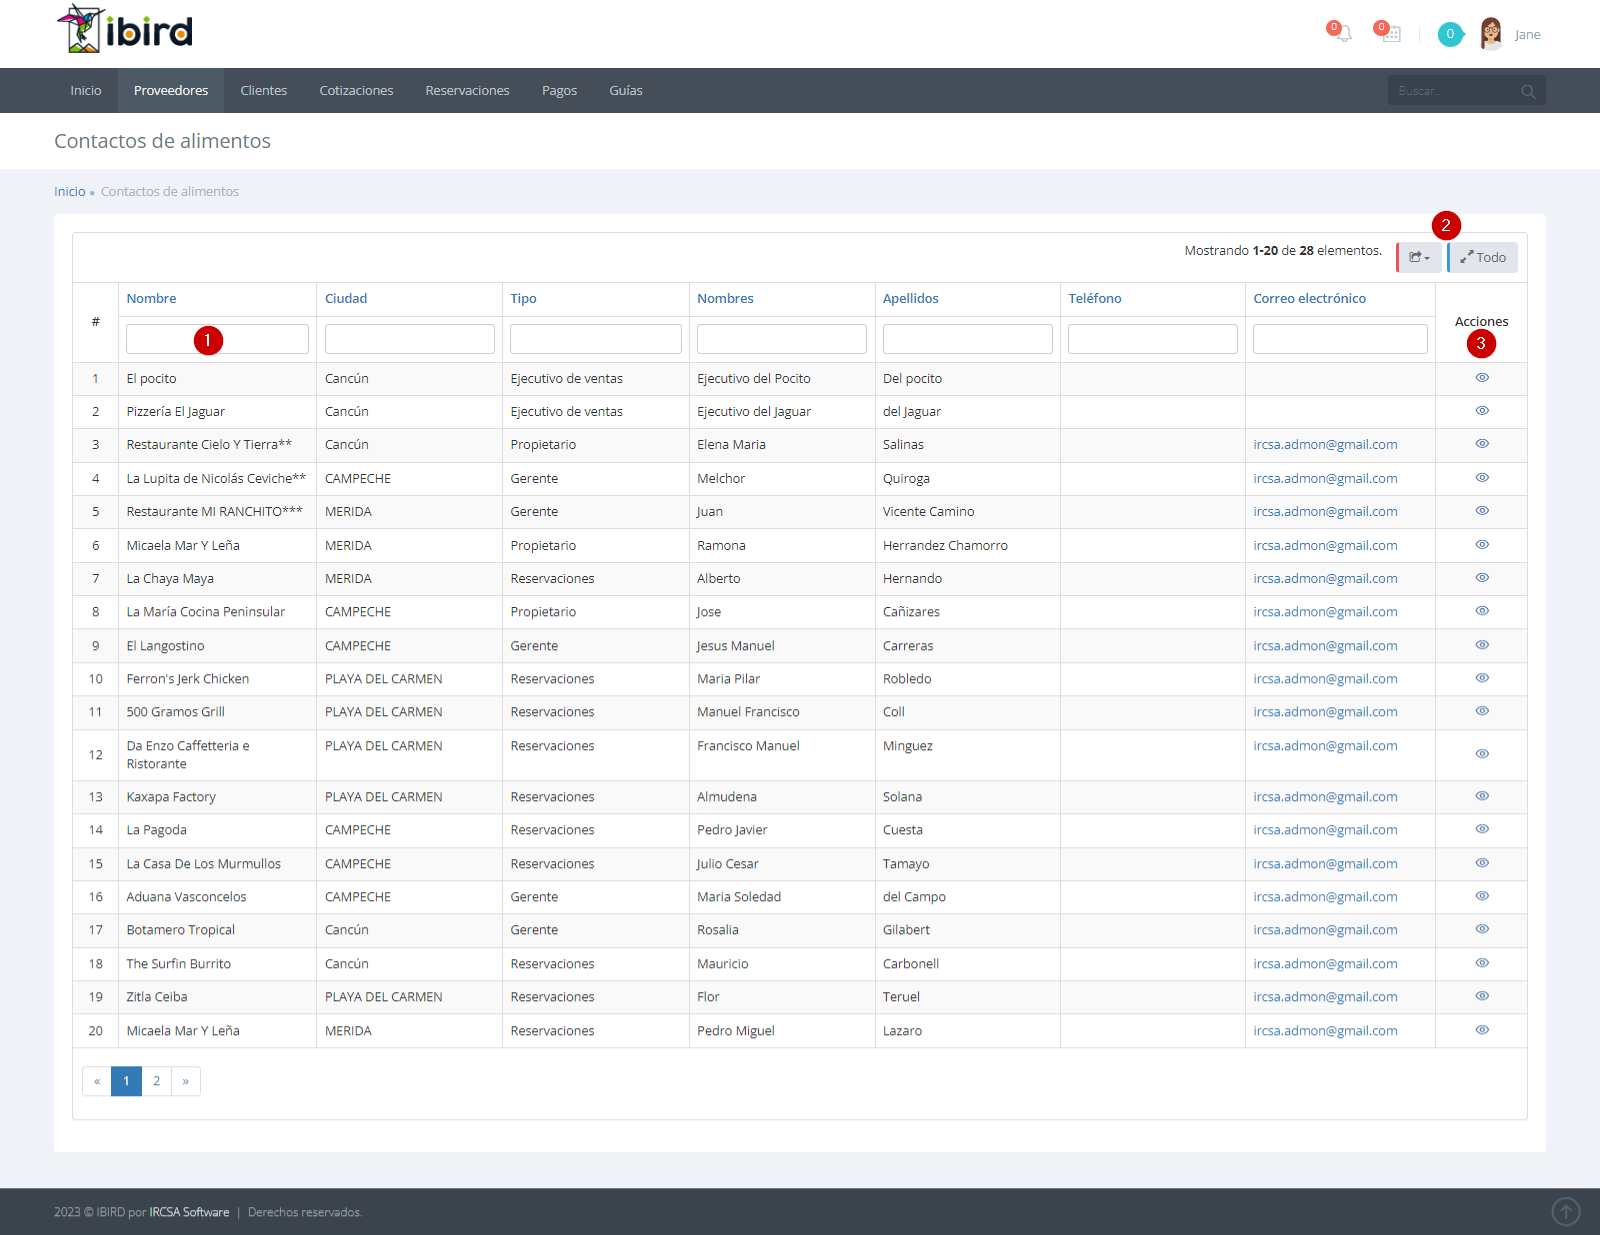
Task: View Da Enzo Caffetteria record
Action: coord(1482,754)
